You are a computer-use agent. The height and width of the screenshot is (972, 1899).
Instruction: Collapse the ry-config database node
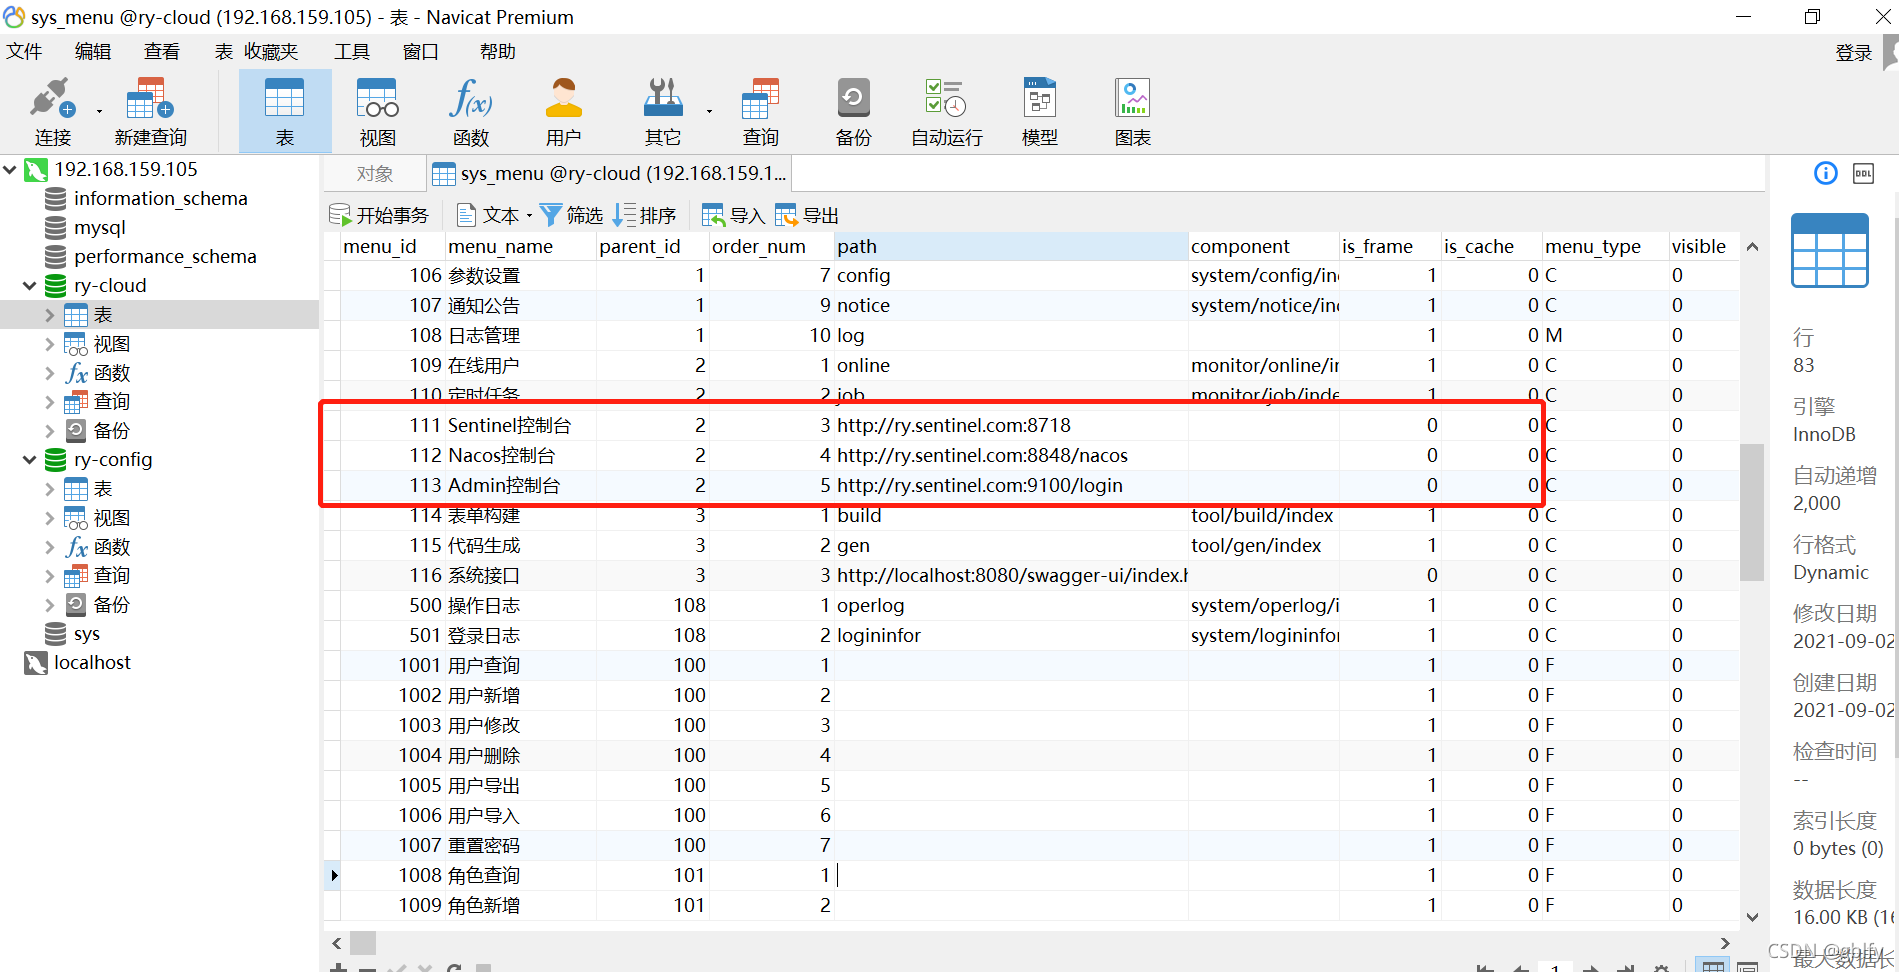coord(30,460)
